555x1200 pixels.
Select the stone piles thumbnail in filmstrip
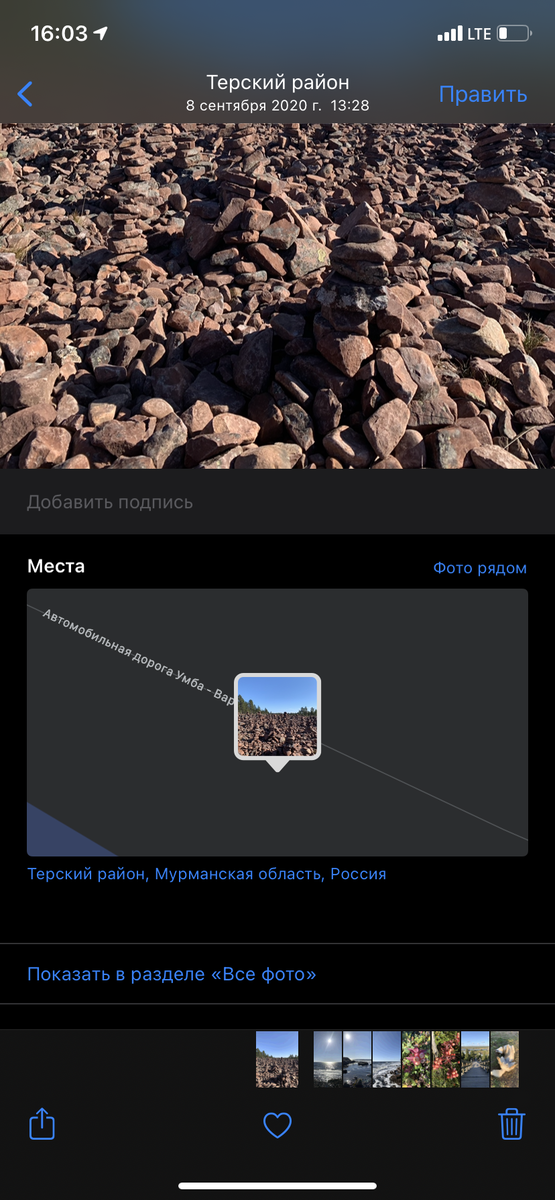[277, 1059]
